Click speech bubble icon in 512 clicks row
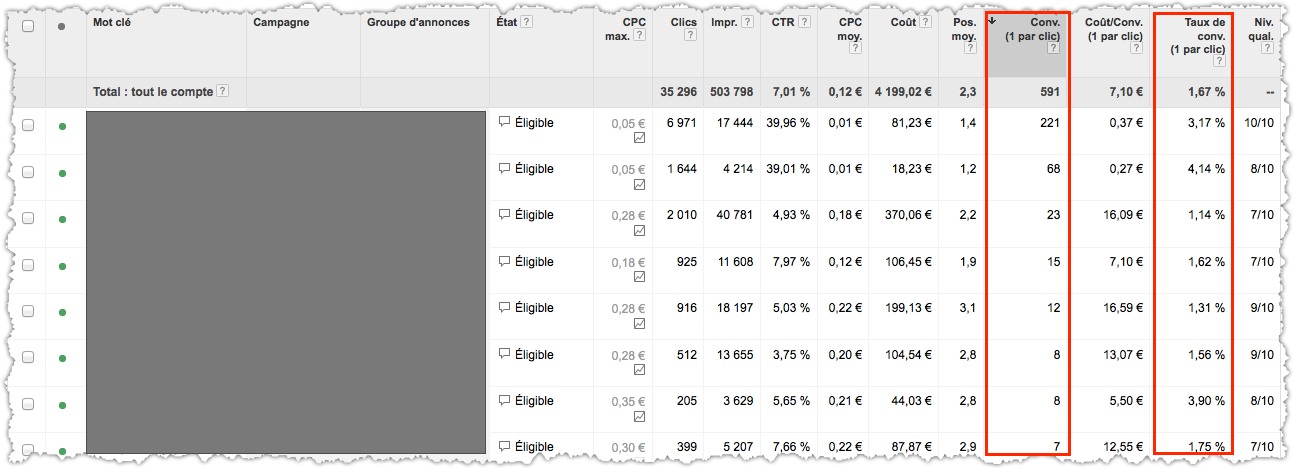 504,355
